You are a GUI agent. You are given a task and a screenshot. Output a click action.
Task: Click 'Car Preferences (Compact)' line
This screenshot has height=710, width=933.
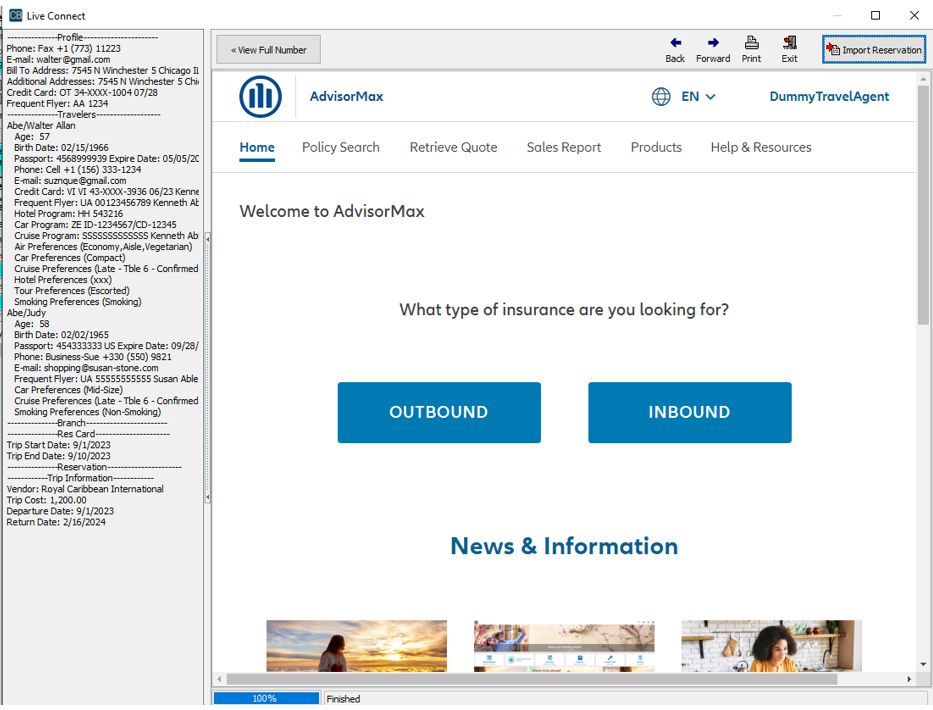click(70, 258)
